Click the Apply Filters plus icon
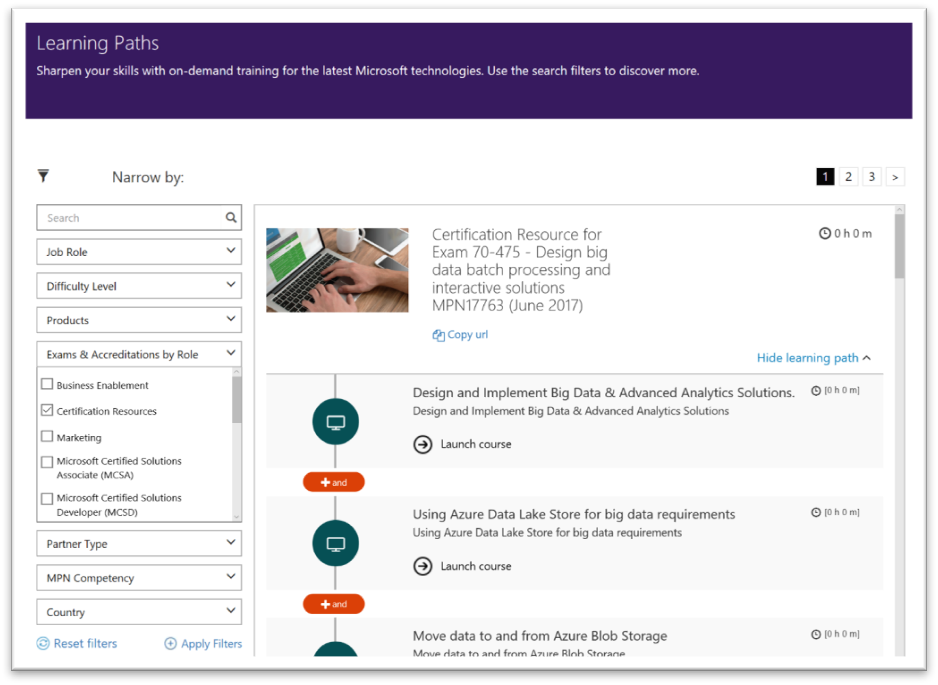This screenshot has width=938, height=685. (170, 644)
